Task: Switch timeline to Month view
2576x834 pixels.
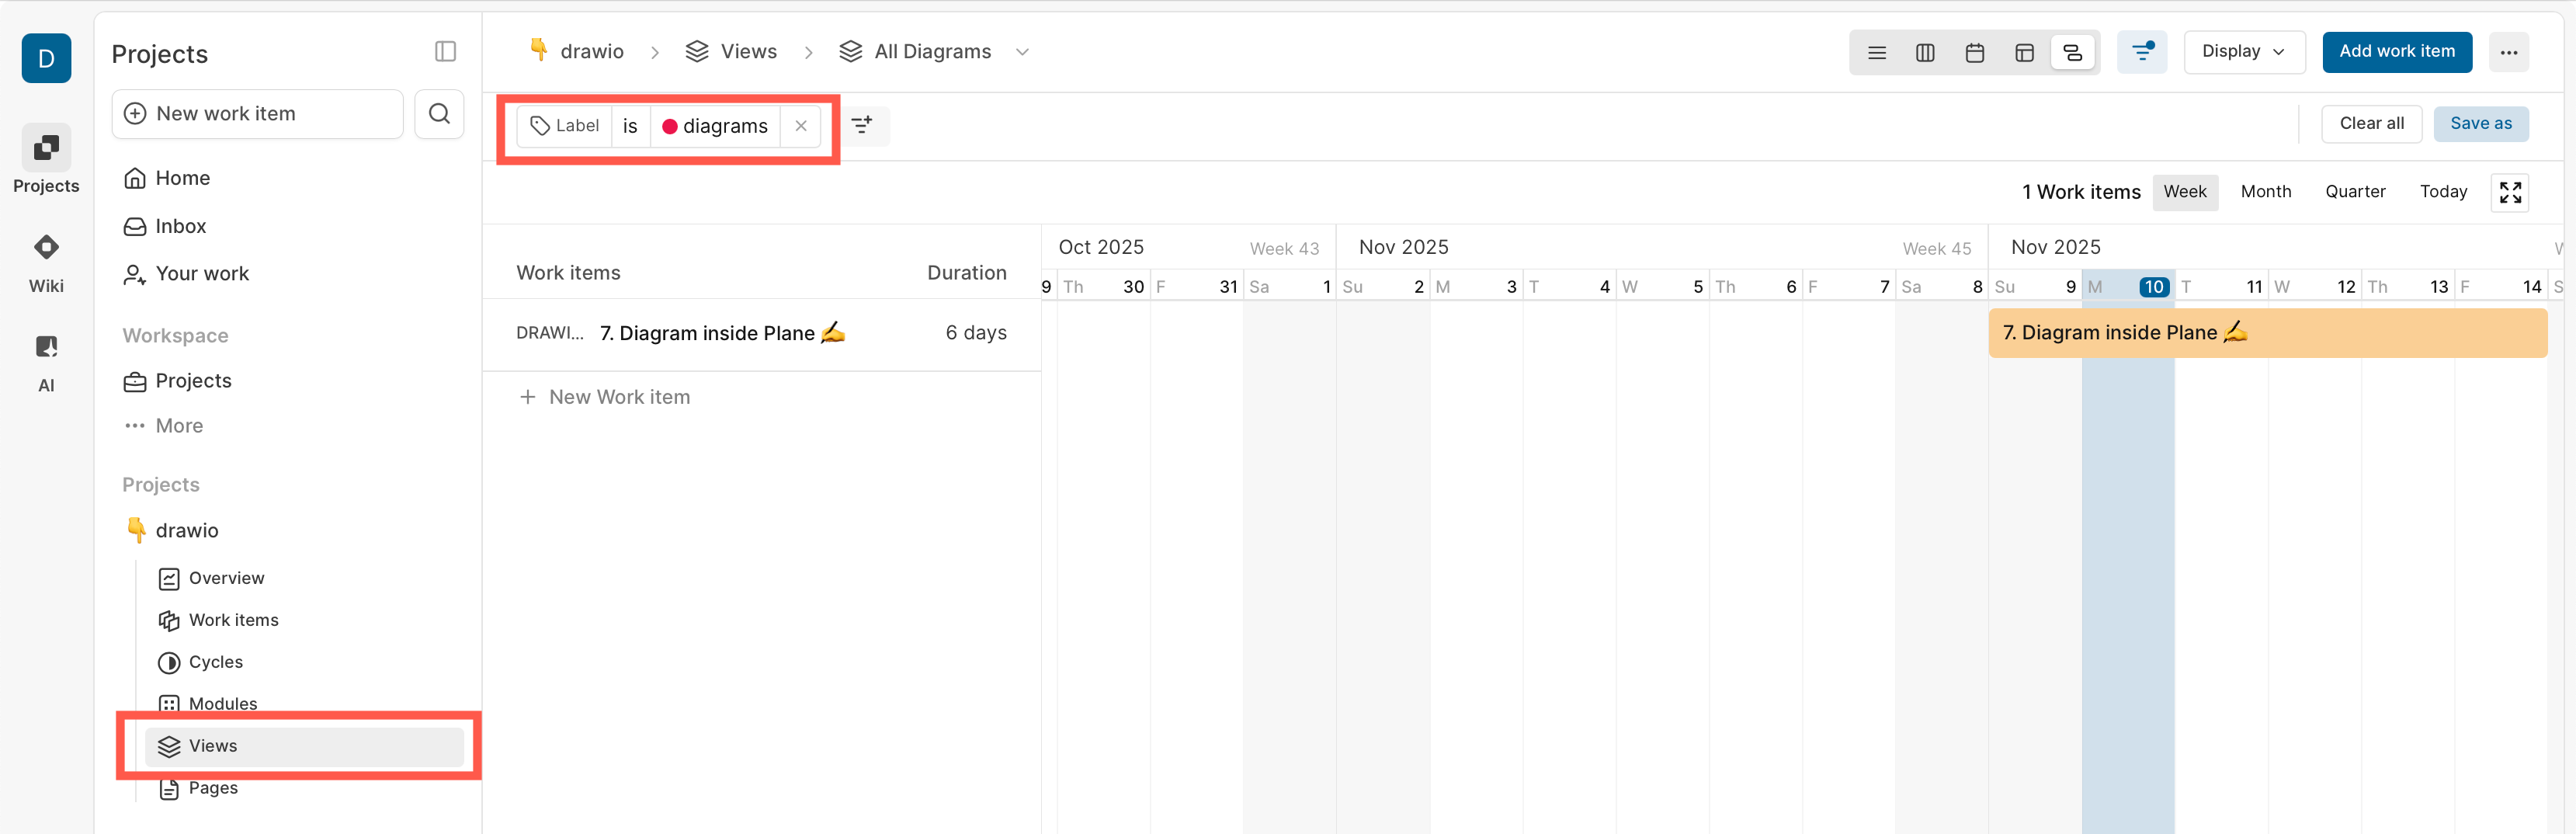Action: point(2266,191)
